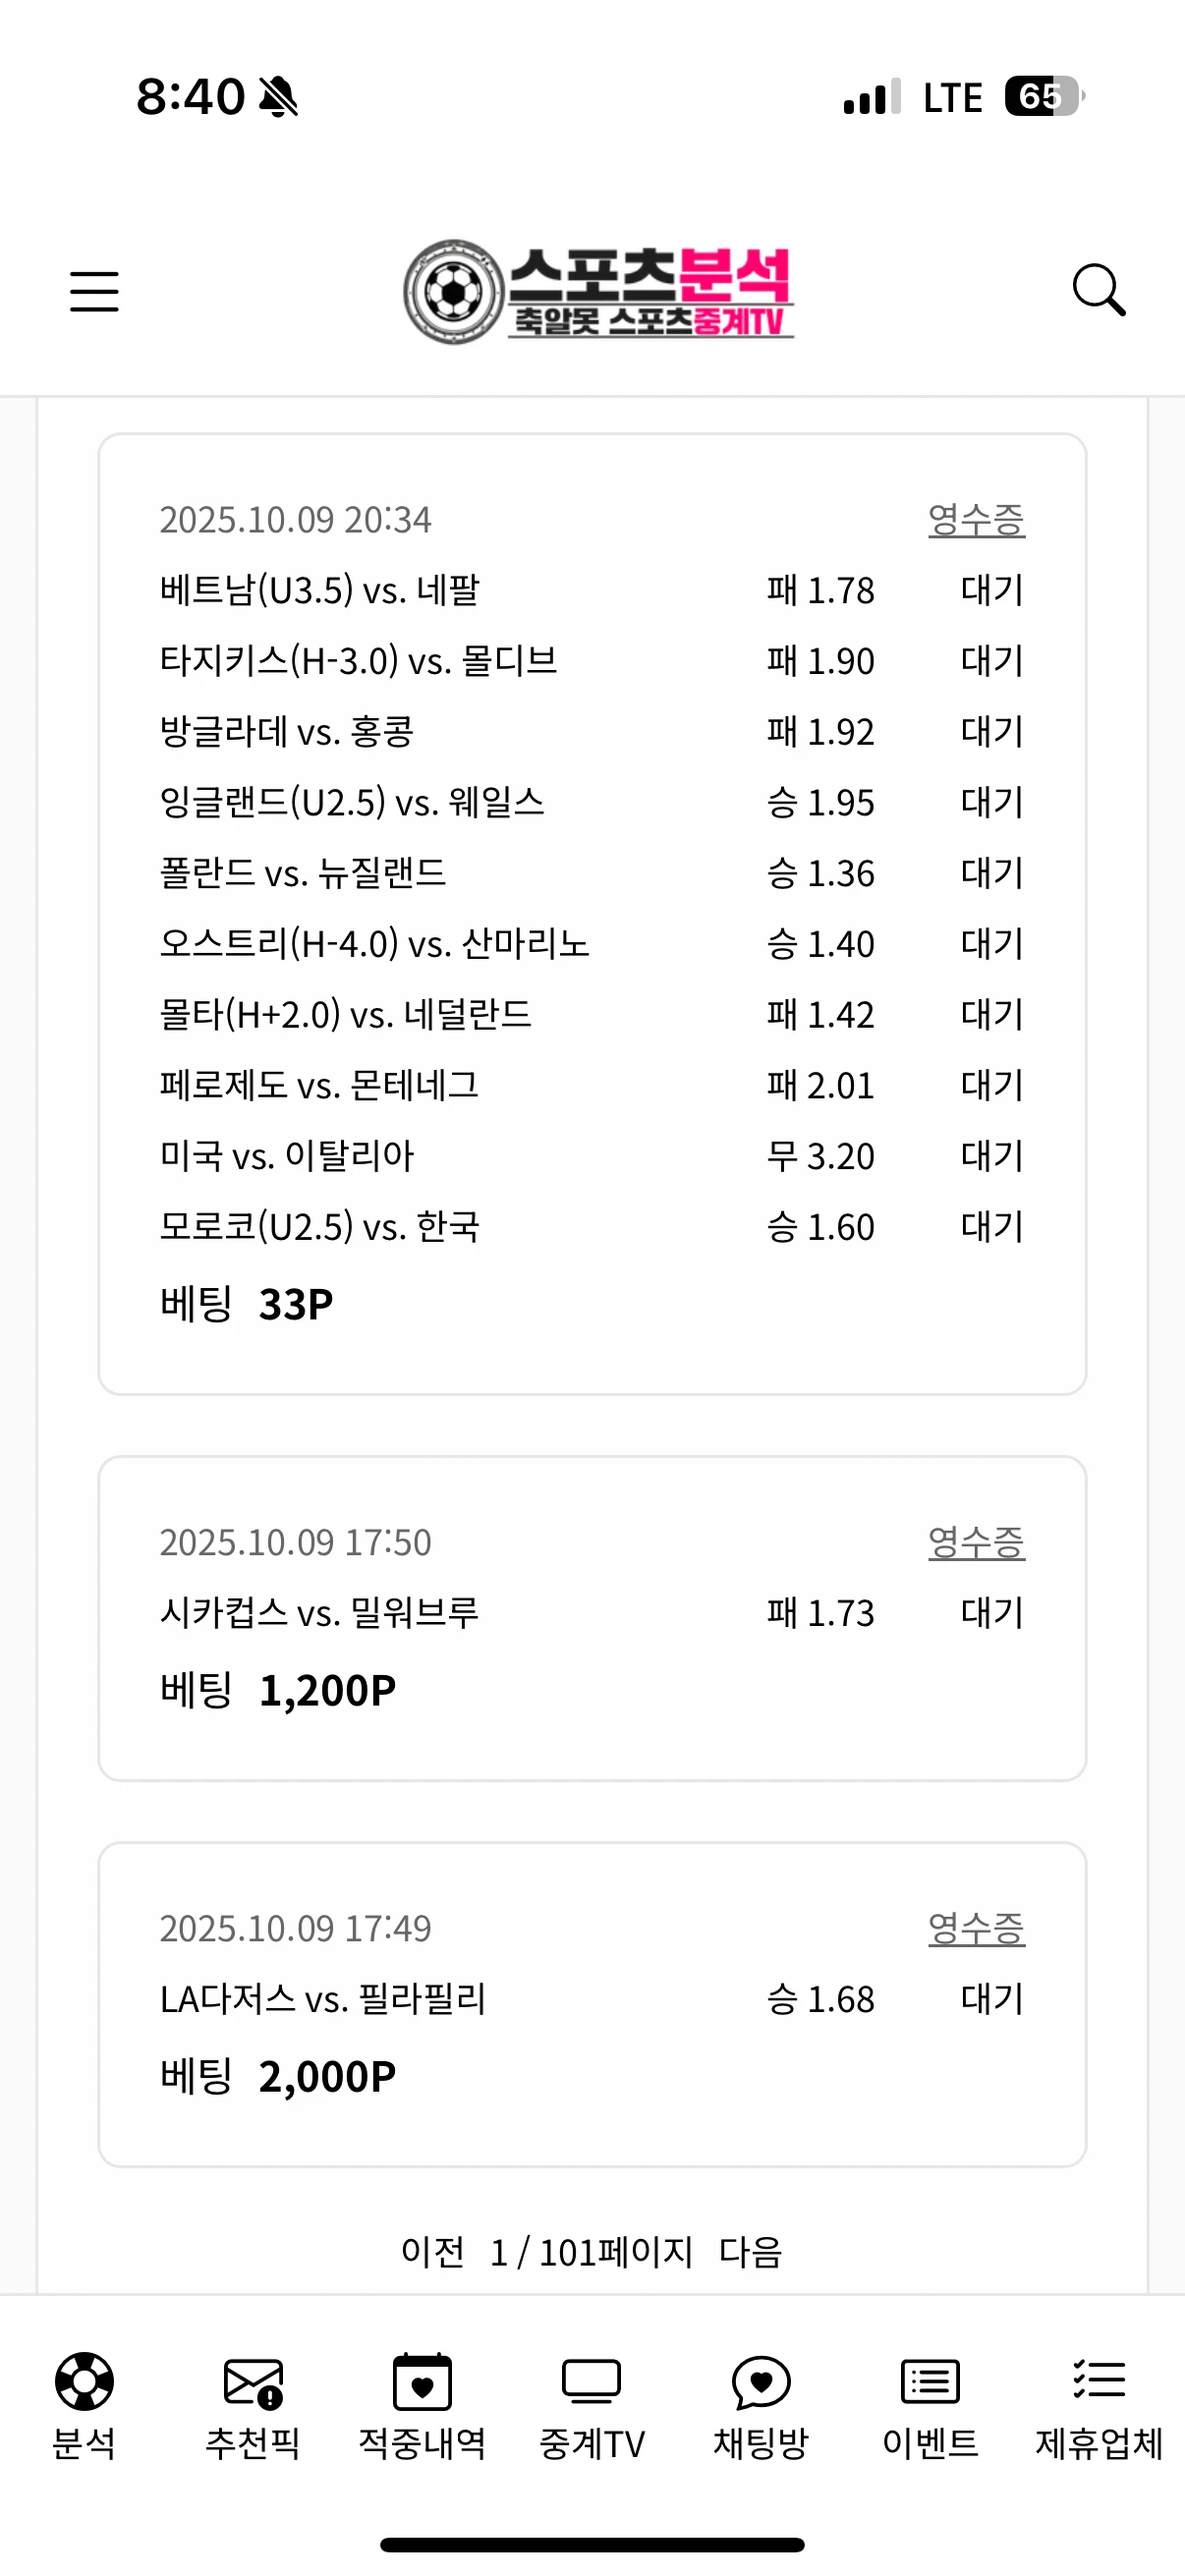The width and height of the screenshot is (1185, 2576).
Task: Tap the search magnifier icon
Action: (1098, 291)
